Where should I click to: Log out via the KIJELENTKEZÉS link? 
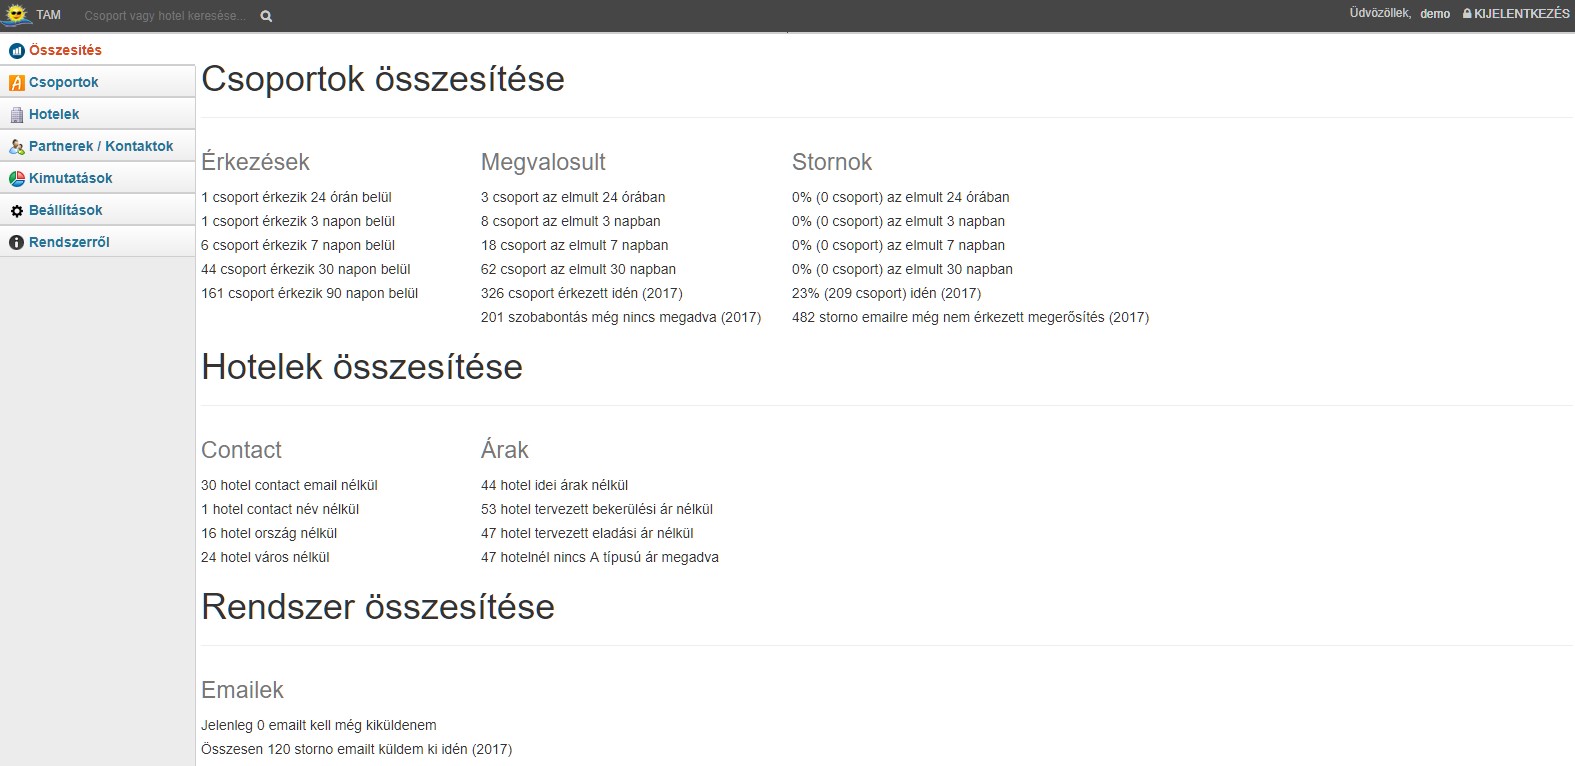[1521, 14]
